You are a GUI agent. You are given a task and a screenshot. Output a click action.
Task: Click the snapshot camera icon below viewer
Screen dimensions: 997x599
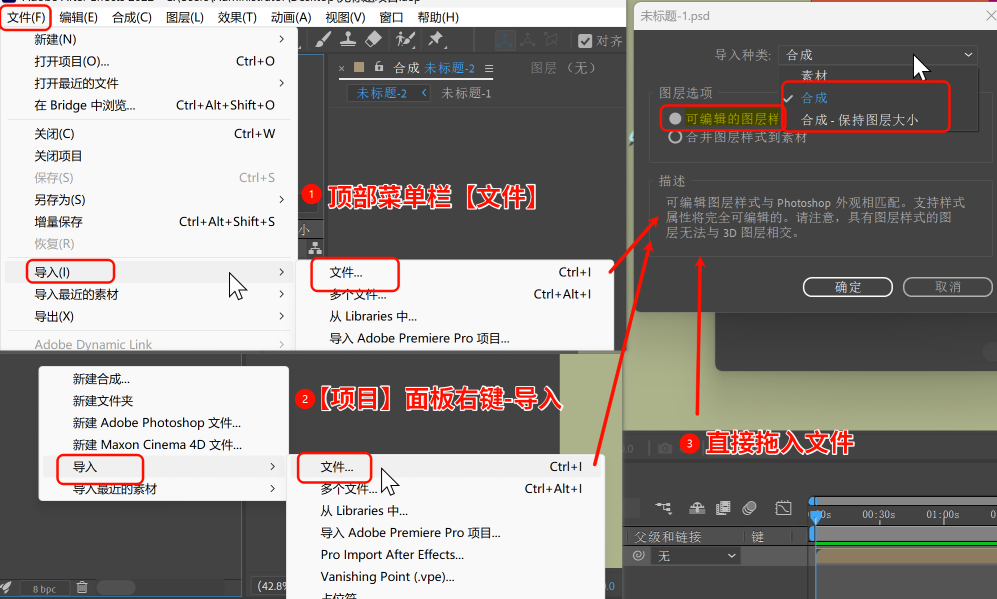pos(665,448)
